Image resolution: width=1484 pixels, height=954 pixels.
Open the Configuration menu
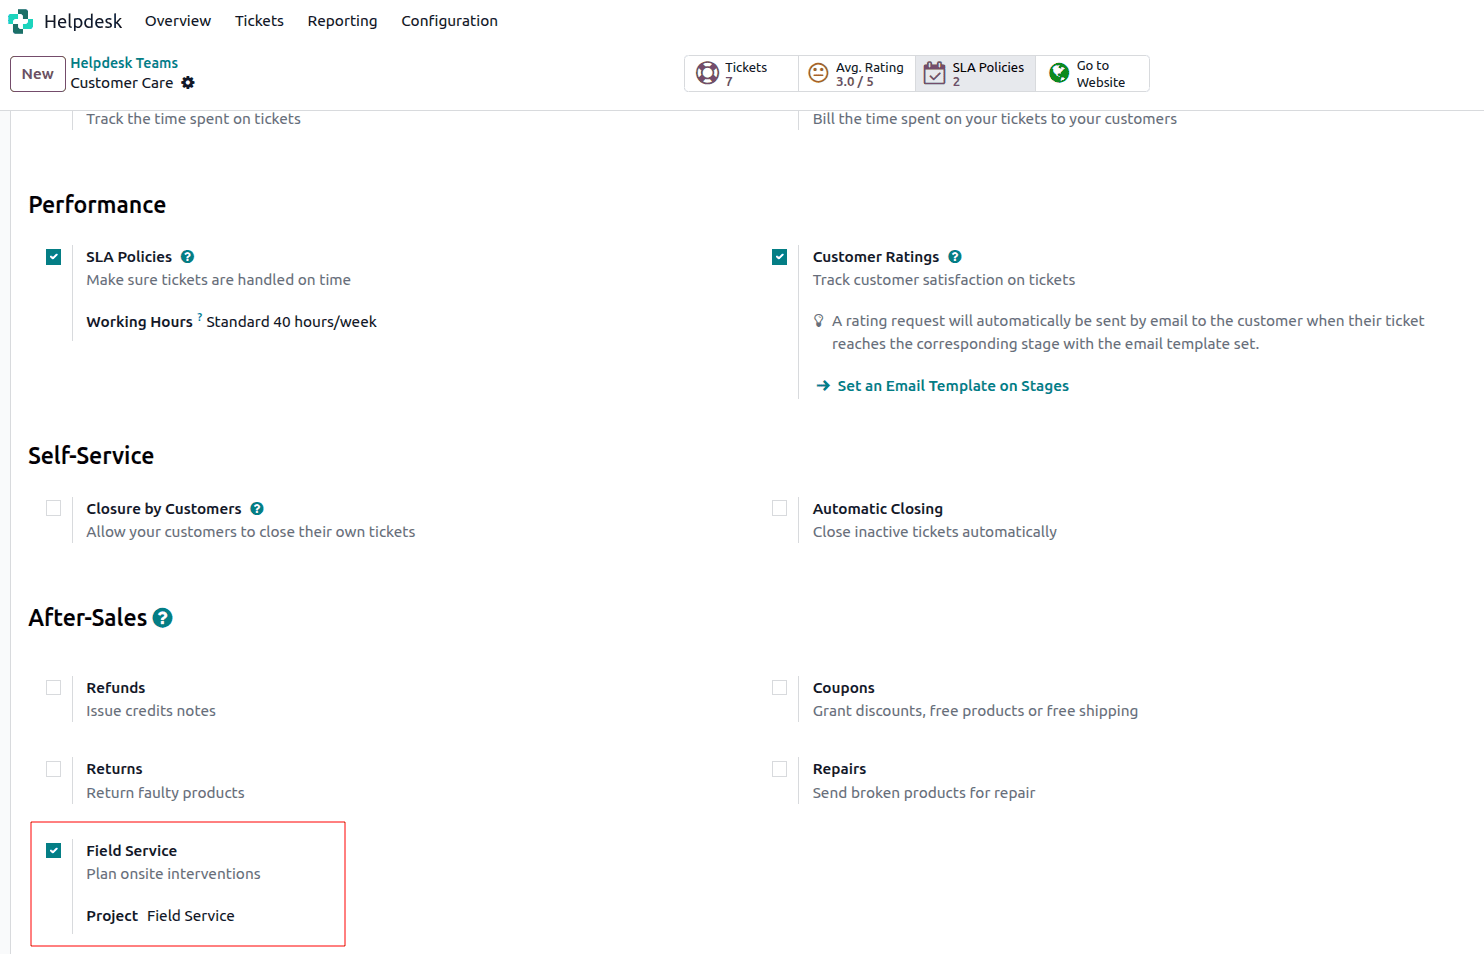tap(449, 20)
